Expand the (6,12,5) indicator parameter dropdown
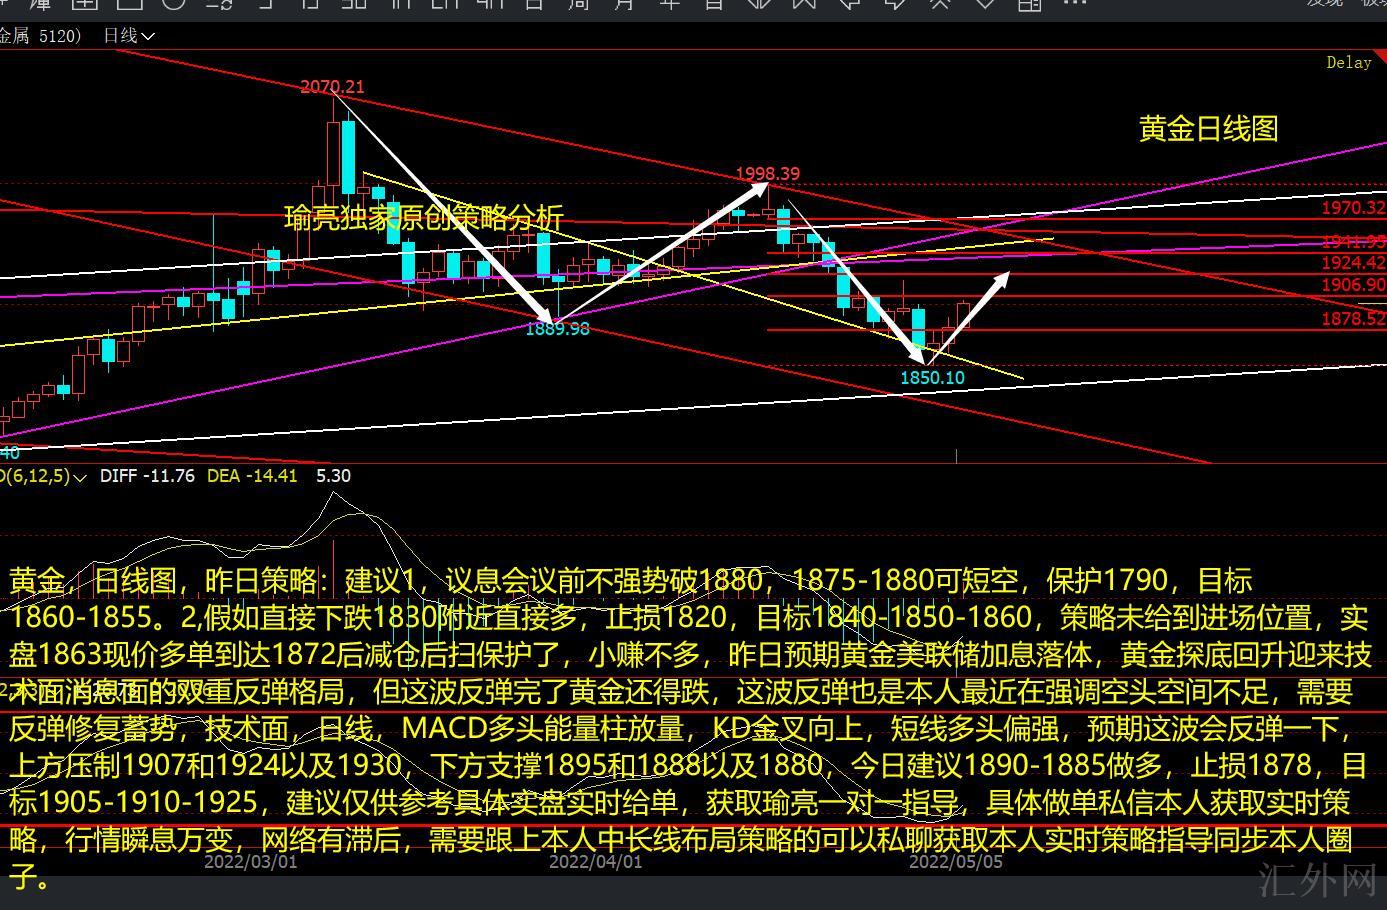Viewport: 1387px width, 910px height. [44, 476]
